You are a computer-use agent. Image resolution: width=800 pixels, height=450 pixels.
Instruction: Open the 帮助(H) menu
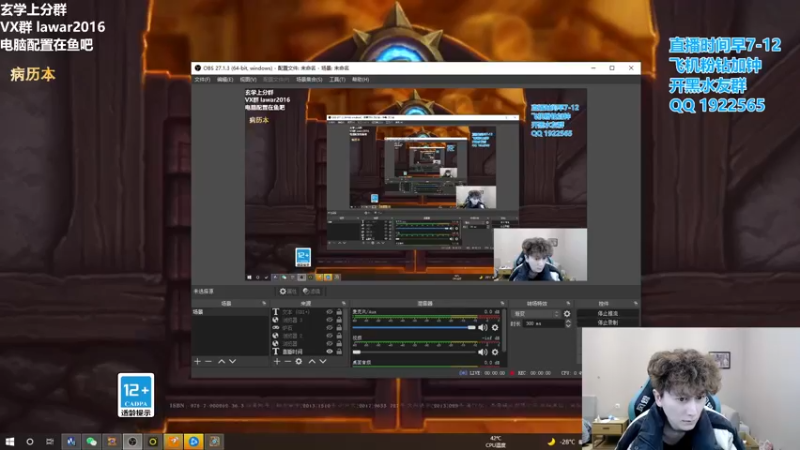[x=360, y=80]
